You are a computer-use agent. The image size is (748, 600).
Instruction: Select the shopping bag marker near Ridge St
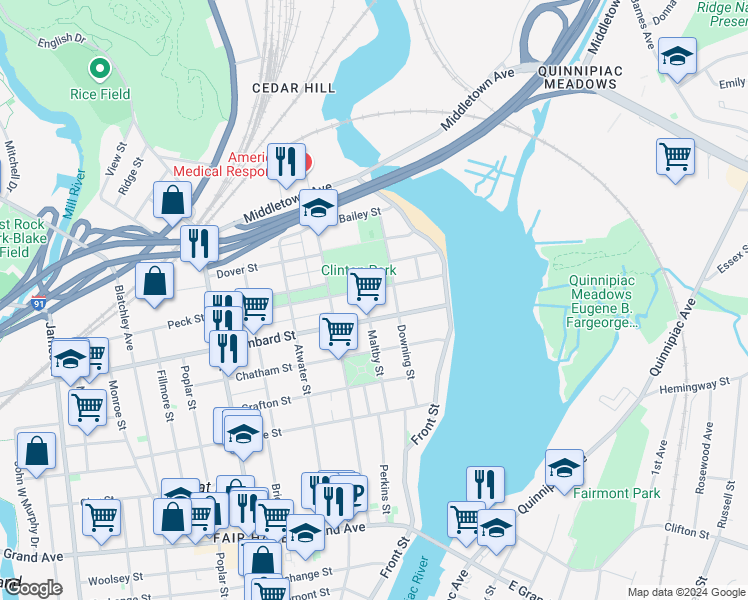click(173, 203)
